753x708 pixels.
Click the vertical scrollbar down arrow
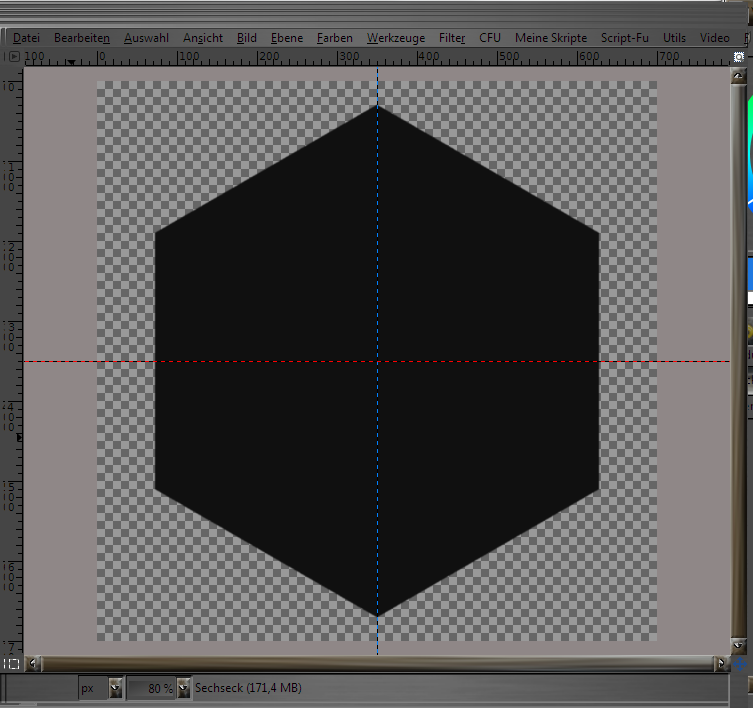click(x=738, y=647)
